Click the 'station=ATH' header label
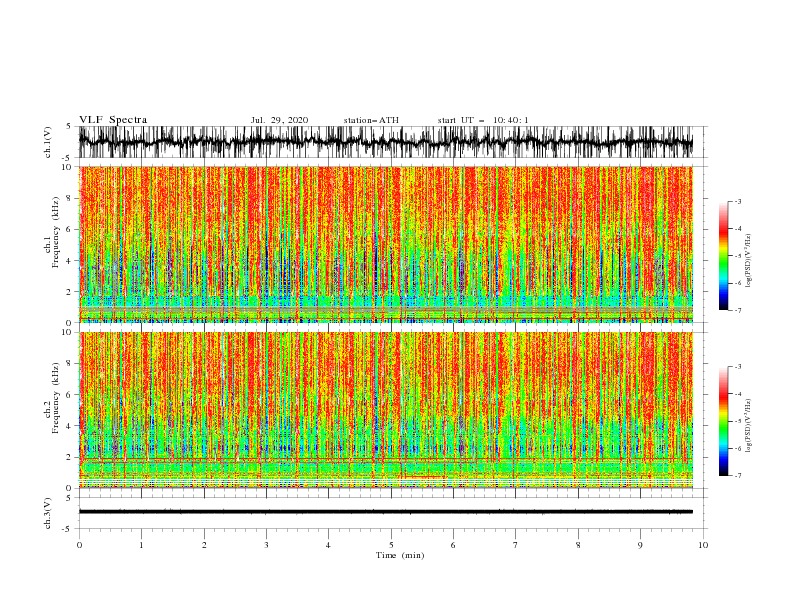Image resolution: width=792 pixels, height=612 pixels. [371, 120]
